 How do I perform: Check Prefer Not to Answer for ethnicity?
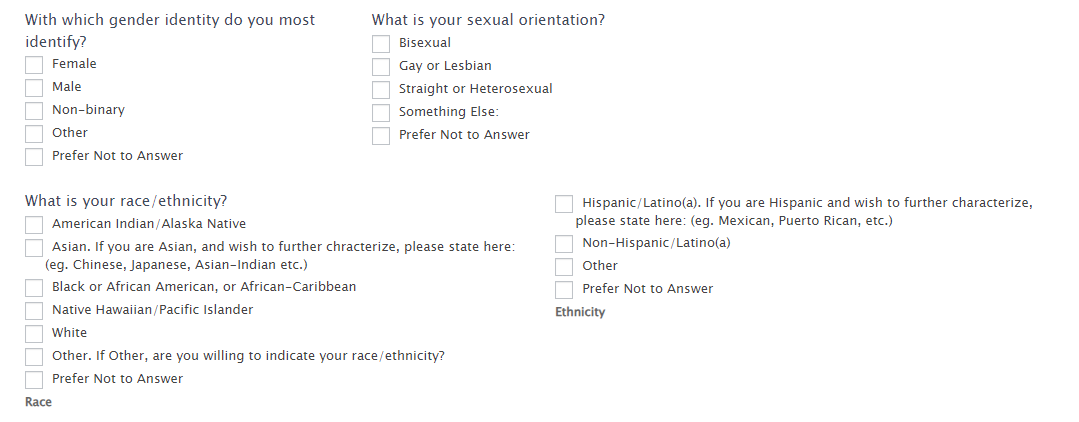tap(564, 290)
